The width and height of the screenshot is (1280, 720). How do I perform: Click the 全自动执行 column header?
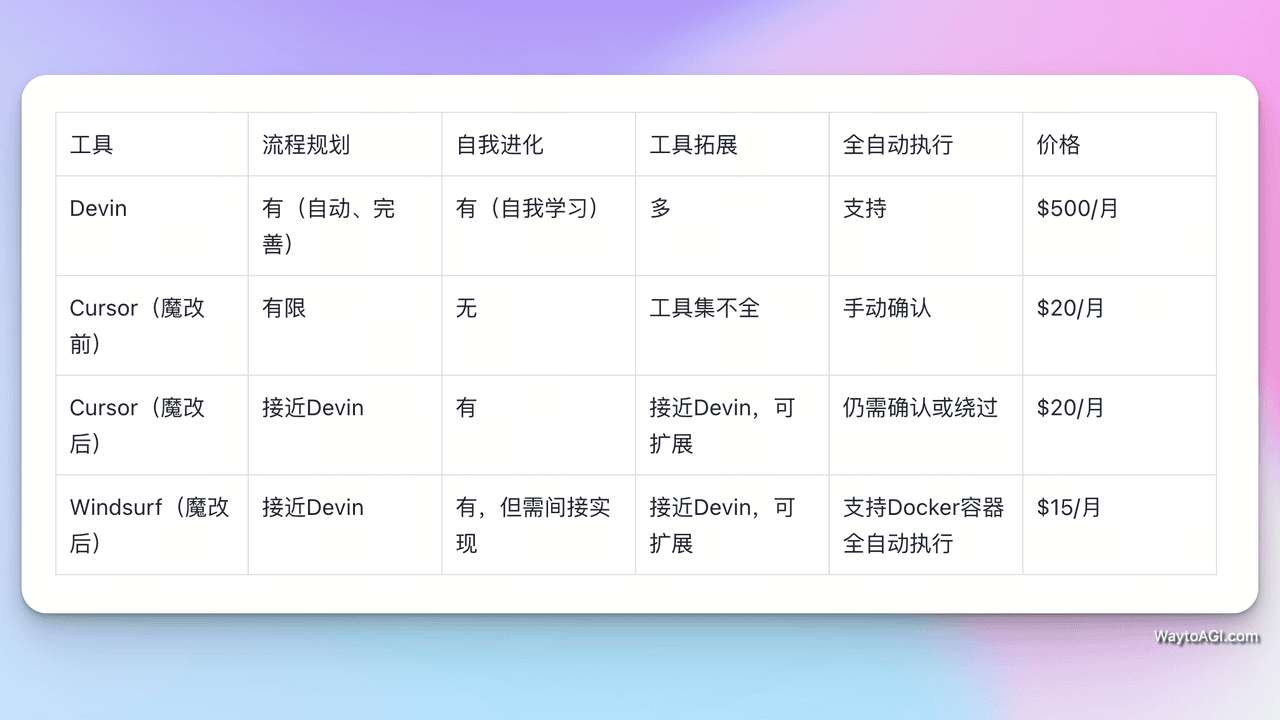click(x=926, y=144)
